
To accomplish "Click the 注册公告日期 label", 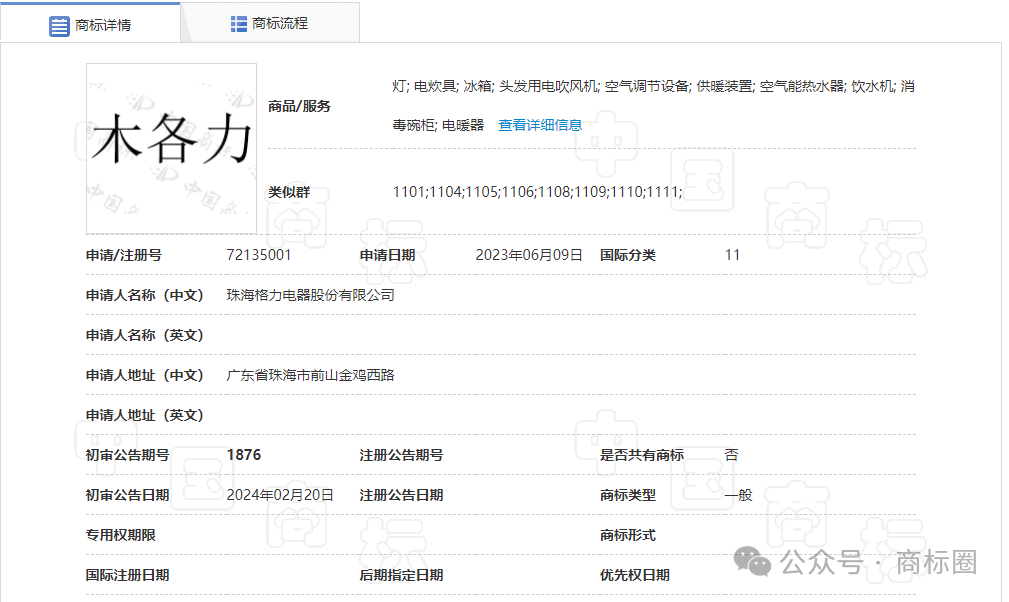I will [x=401, y=495].
